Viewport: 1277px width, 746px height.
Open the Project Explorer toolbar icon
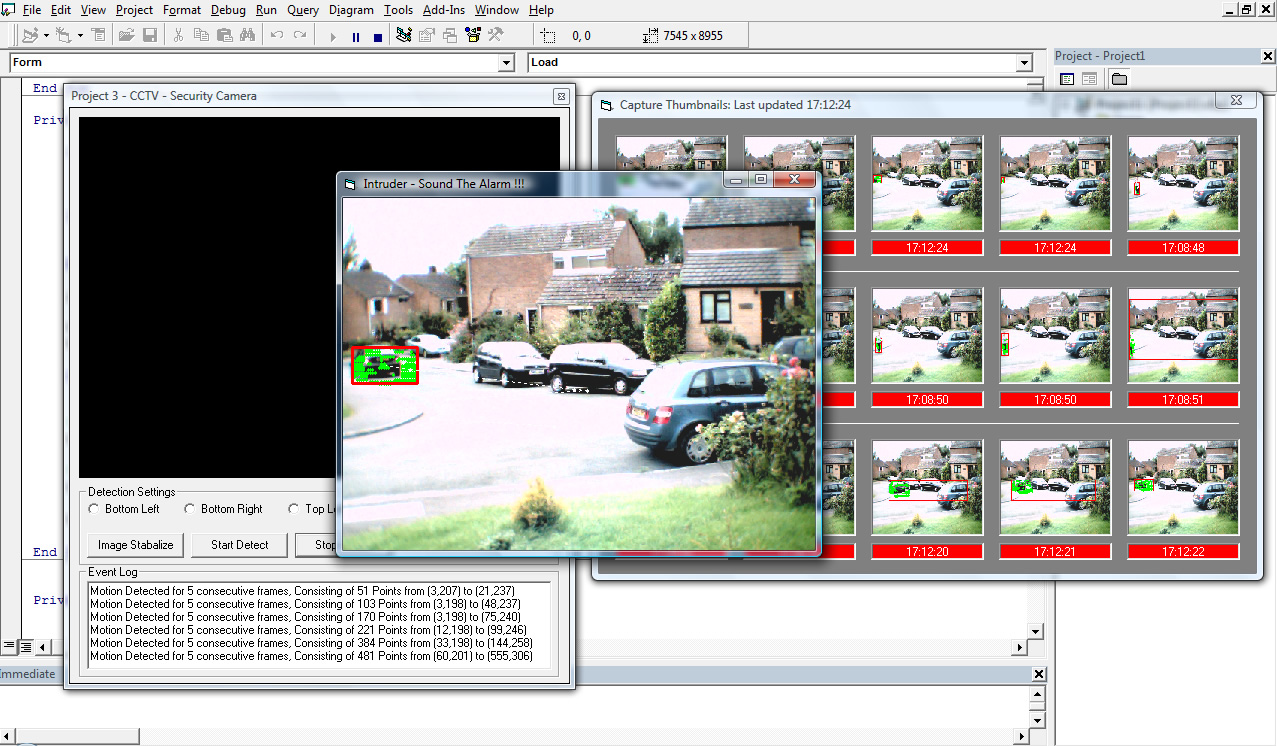click(x=403, y=36)
